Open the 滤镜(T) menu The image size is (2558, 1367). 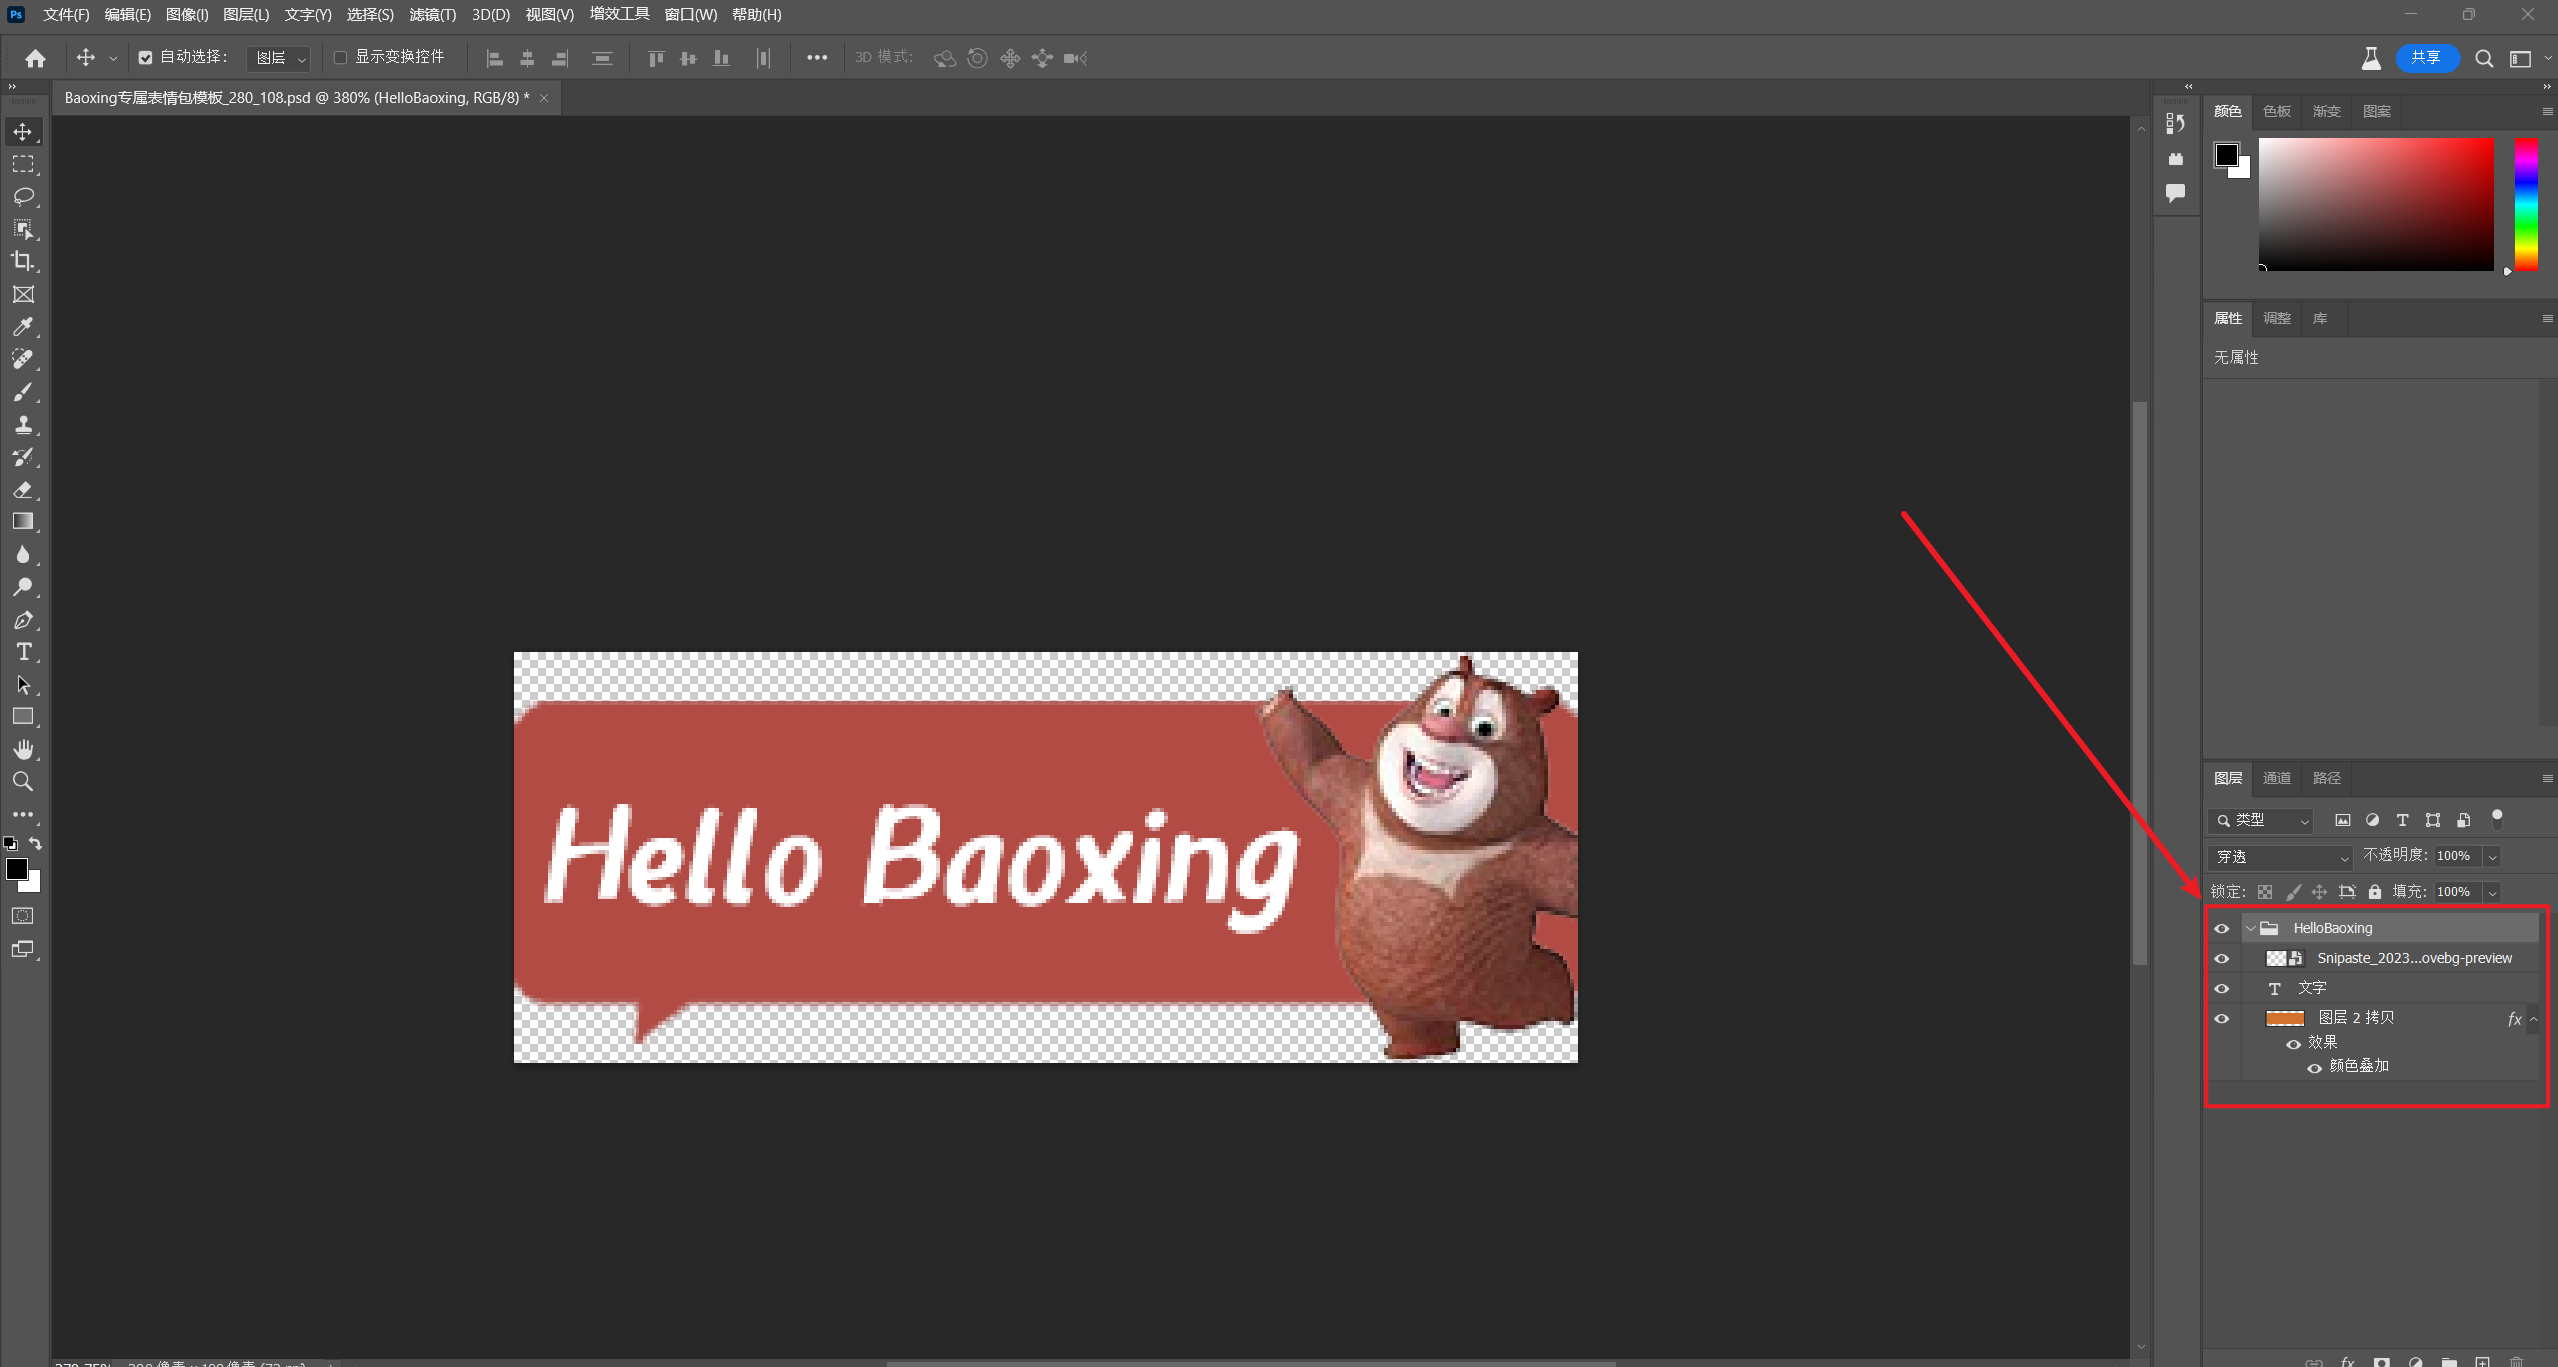click(x=432, y=15)
